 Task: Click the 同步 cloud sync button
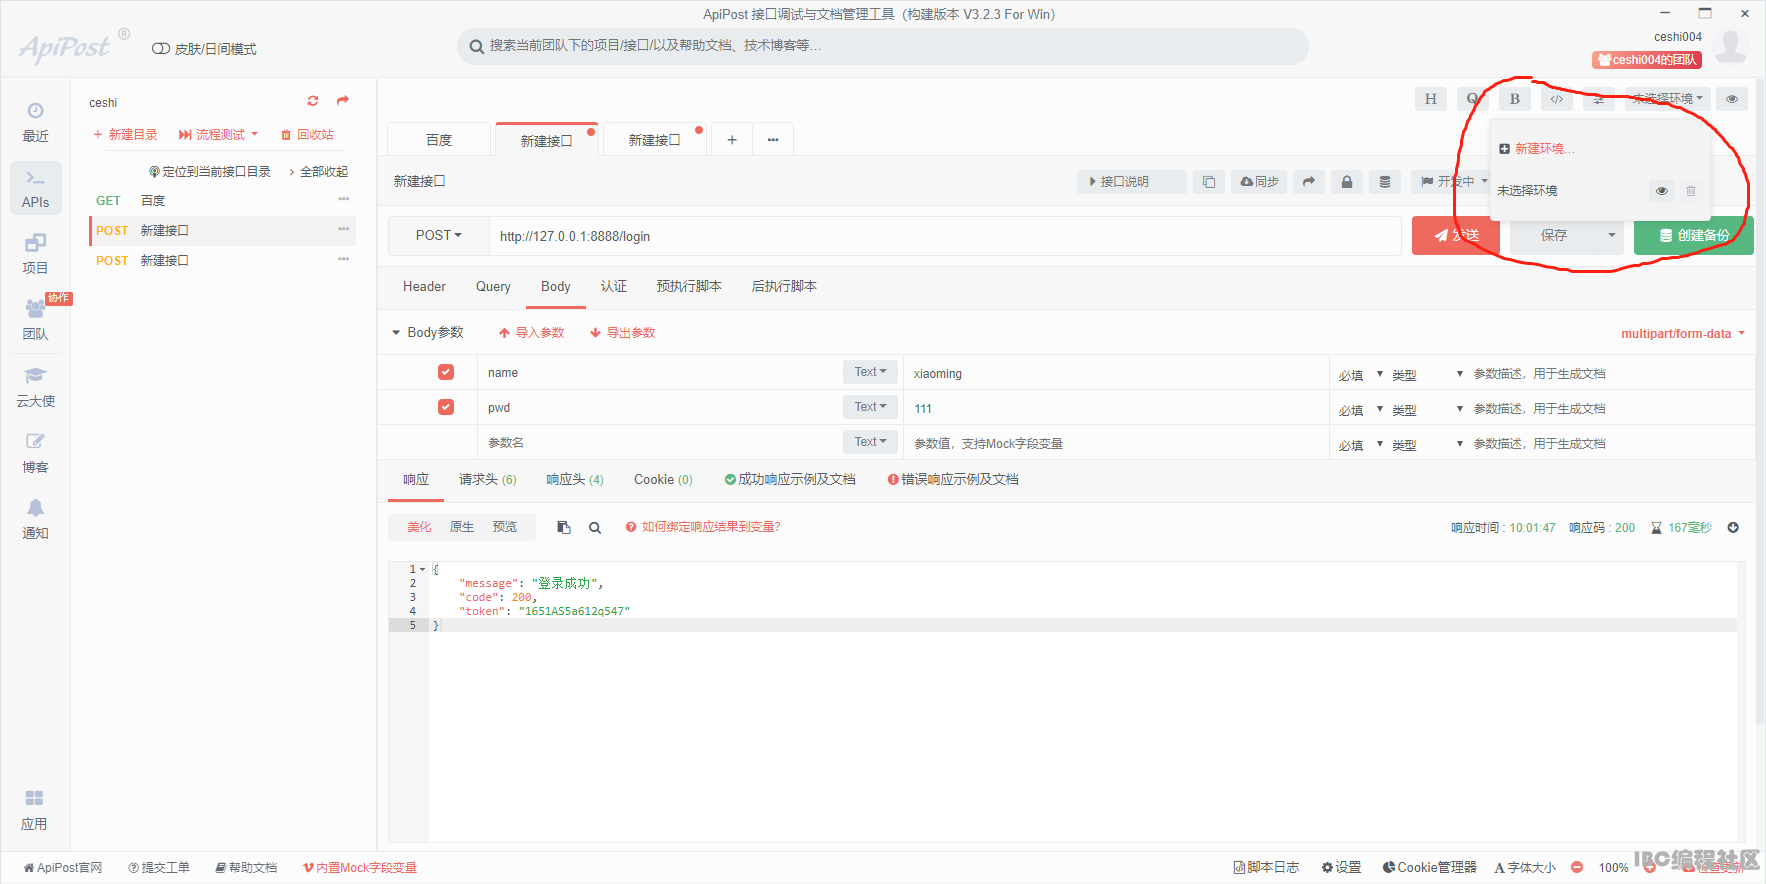pyautogui.click(x=1259, y=181)
